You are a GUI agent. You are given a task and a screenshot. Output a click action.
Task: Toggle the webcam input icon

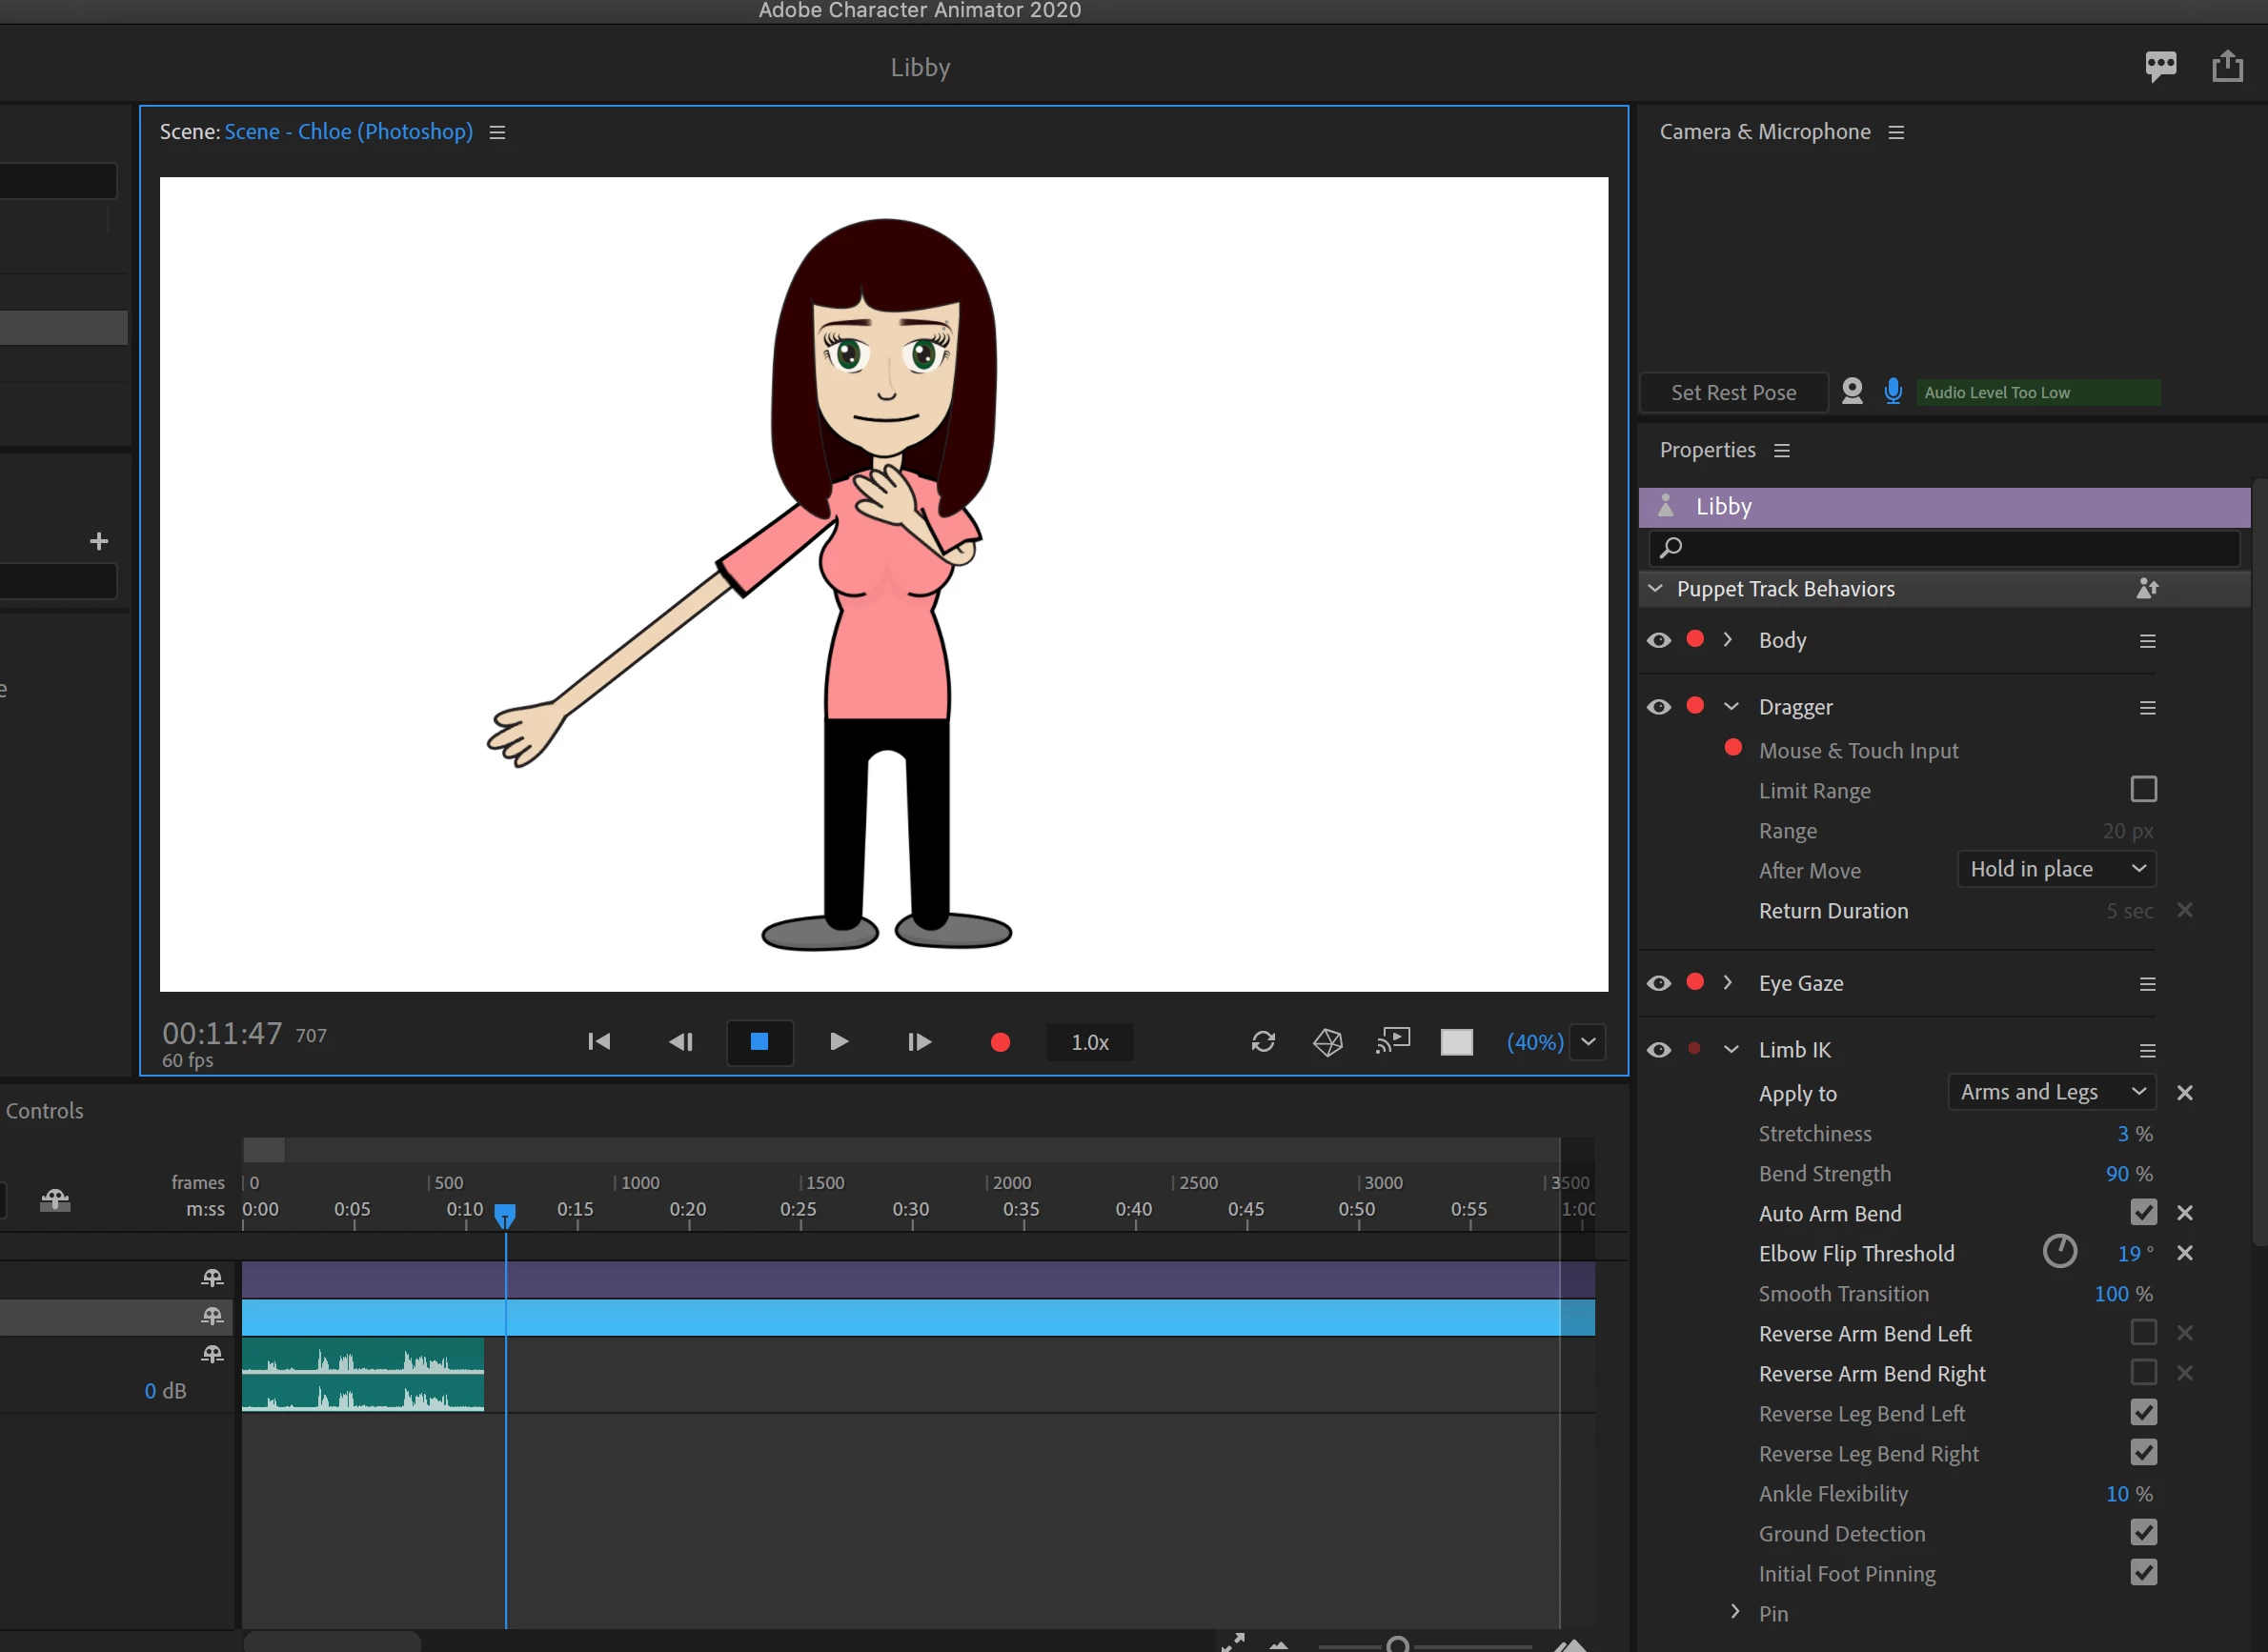click(1852, 391)
